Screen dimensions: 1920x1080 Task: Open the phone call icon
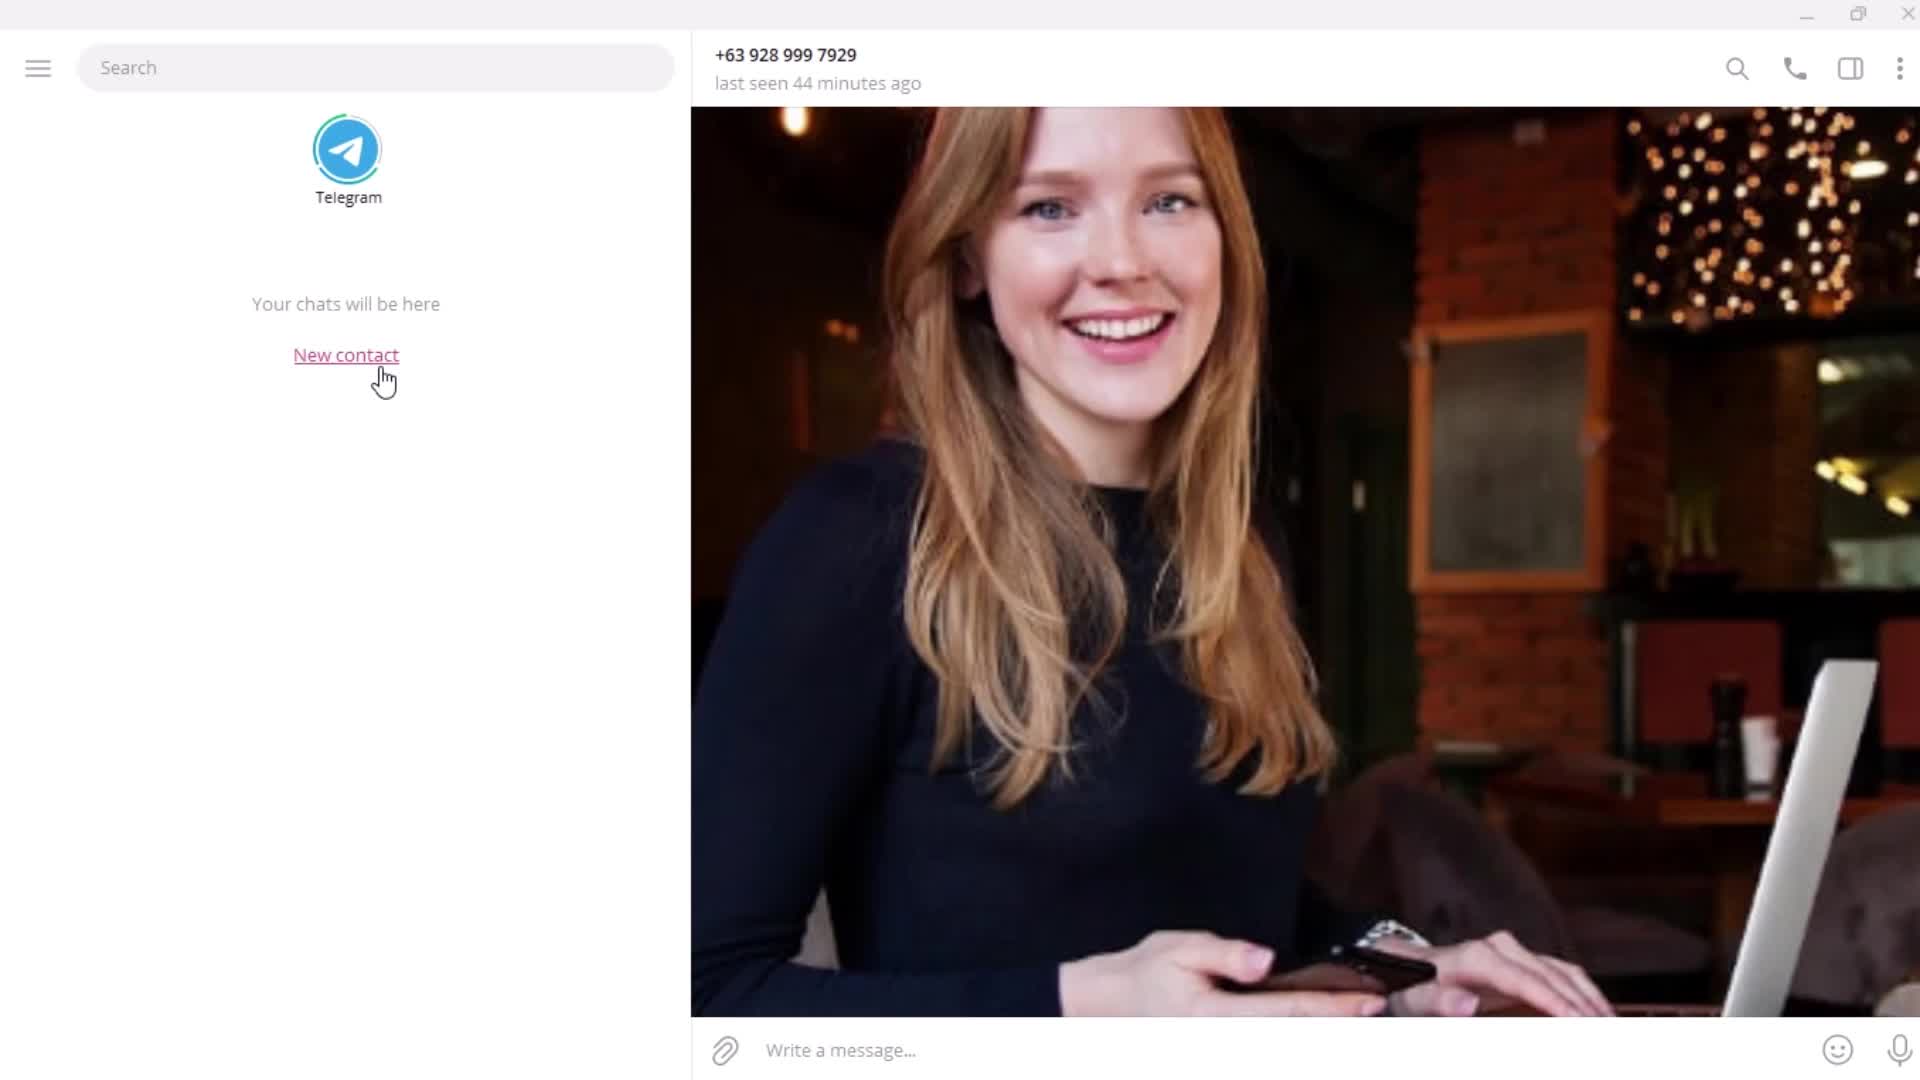(1795, 69)
